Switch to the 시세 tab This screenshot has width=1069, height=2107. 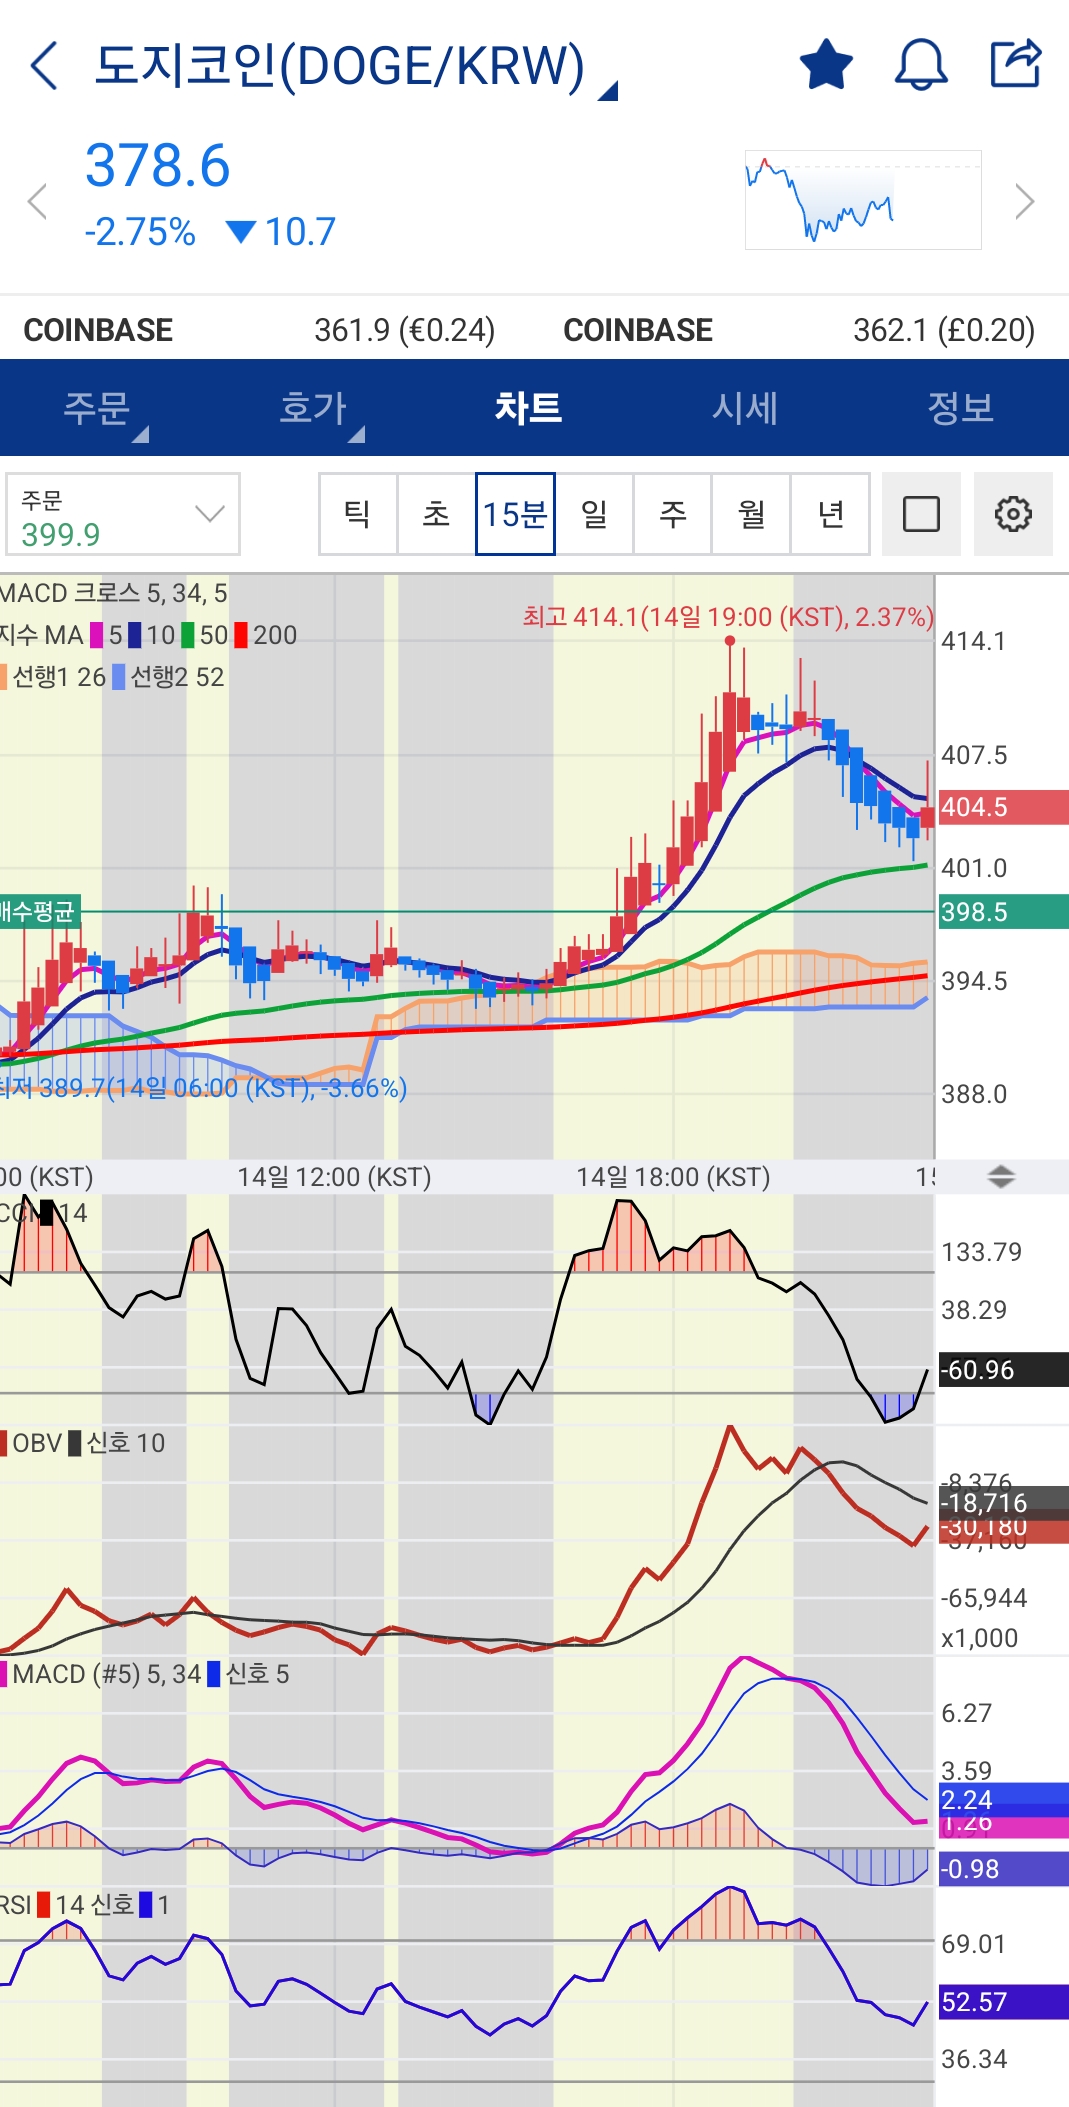click(x=744, y=408)
